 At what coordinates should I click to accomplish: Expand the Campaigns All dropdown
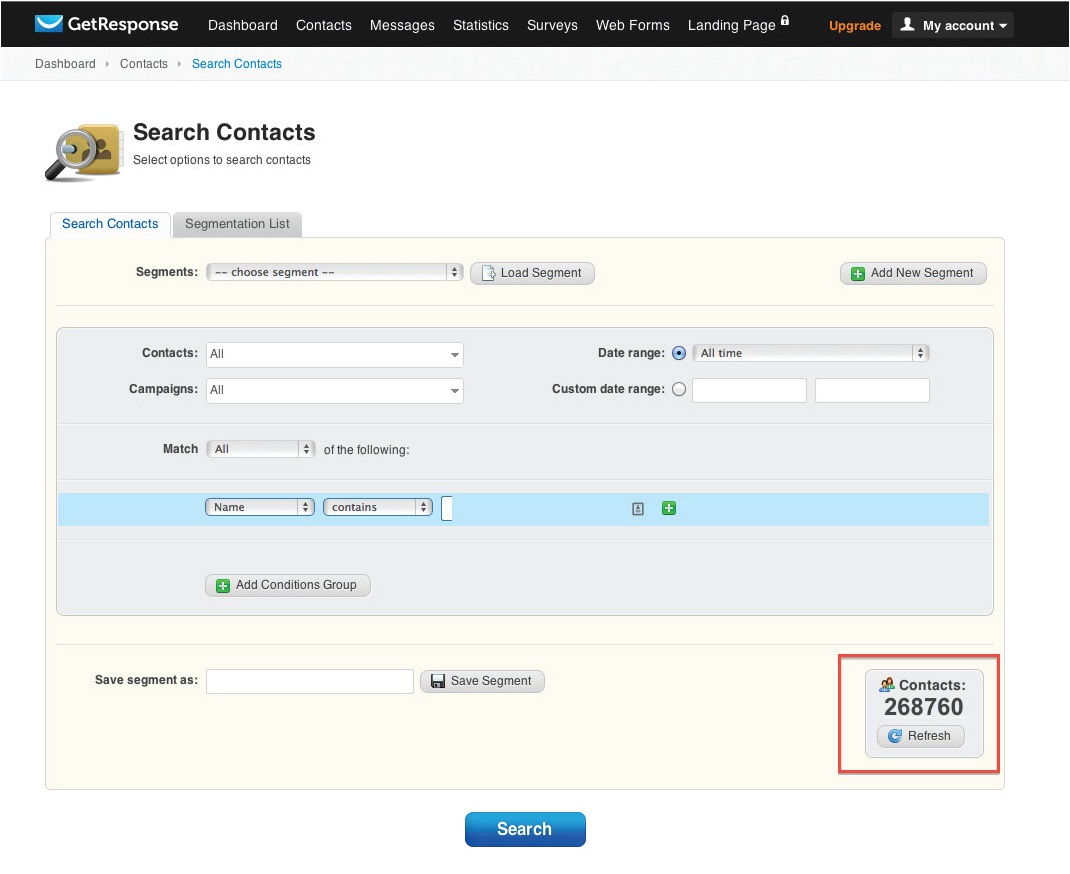pos(334,390)
